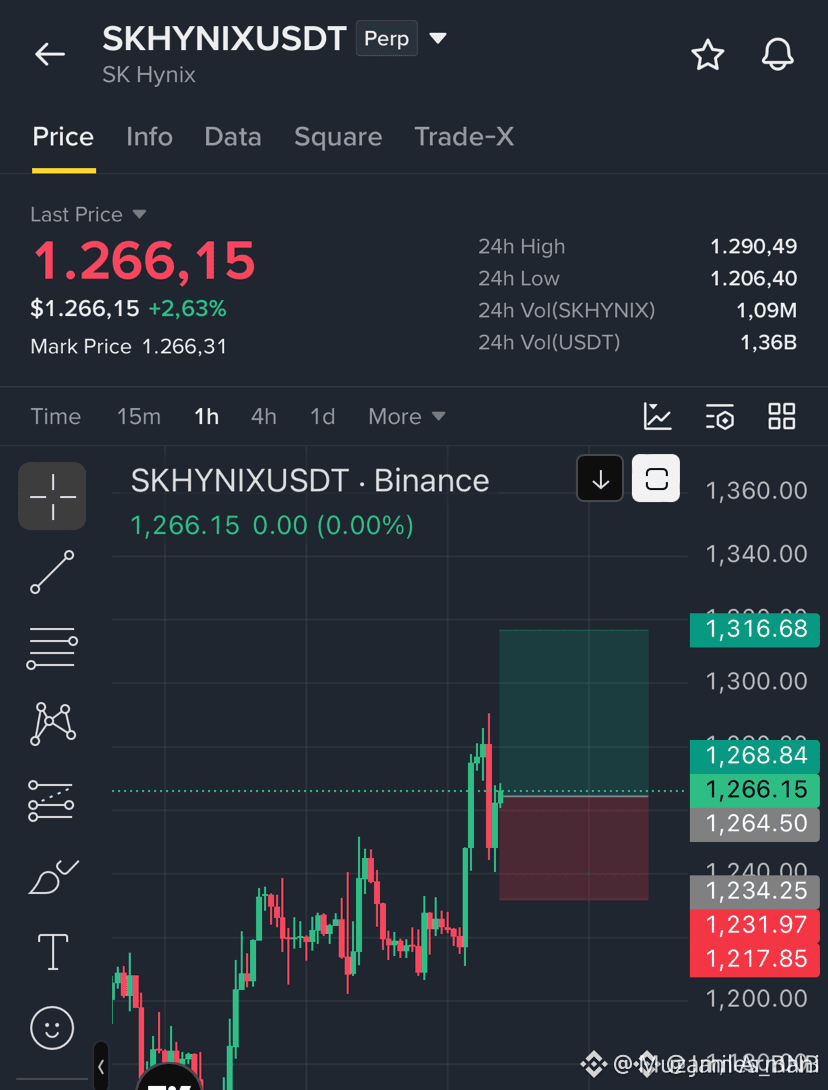Screen dimensions: 828x1090
Task: Open the Square tab
Action: [x=338, y=136]
